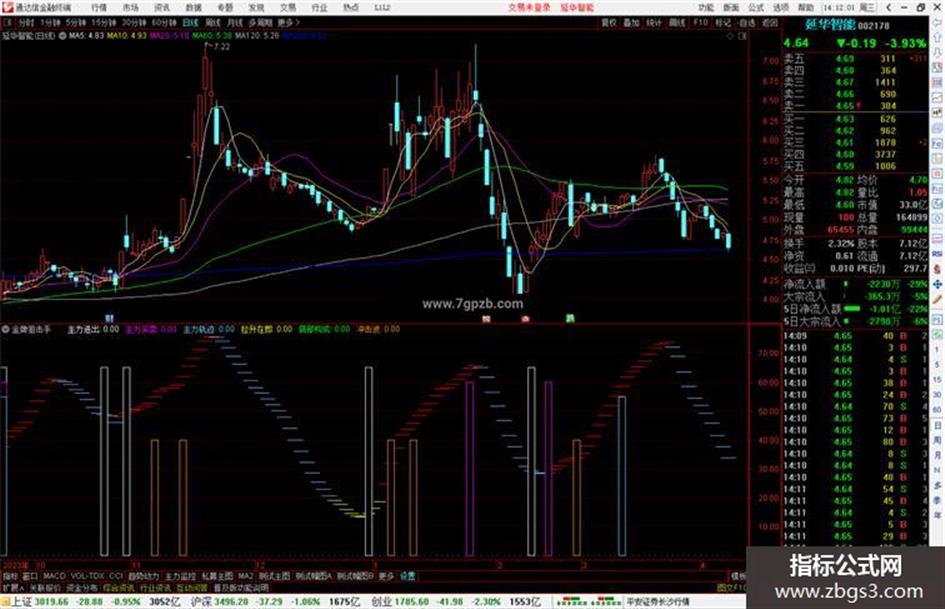Click the settings icon beside MA5 label

[63, 36]
